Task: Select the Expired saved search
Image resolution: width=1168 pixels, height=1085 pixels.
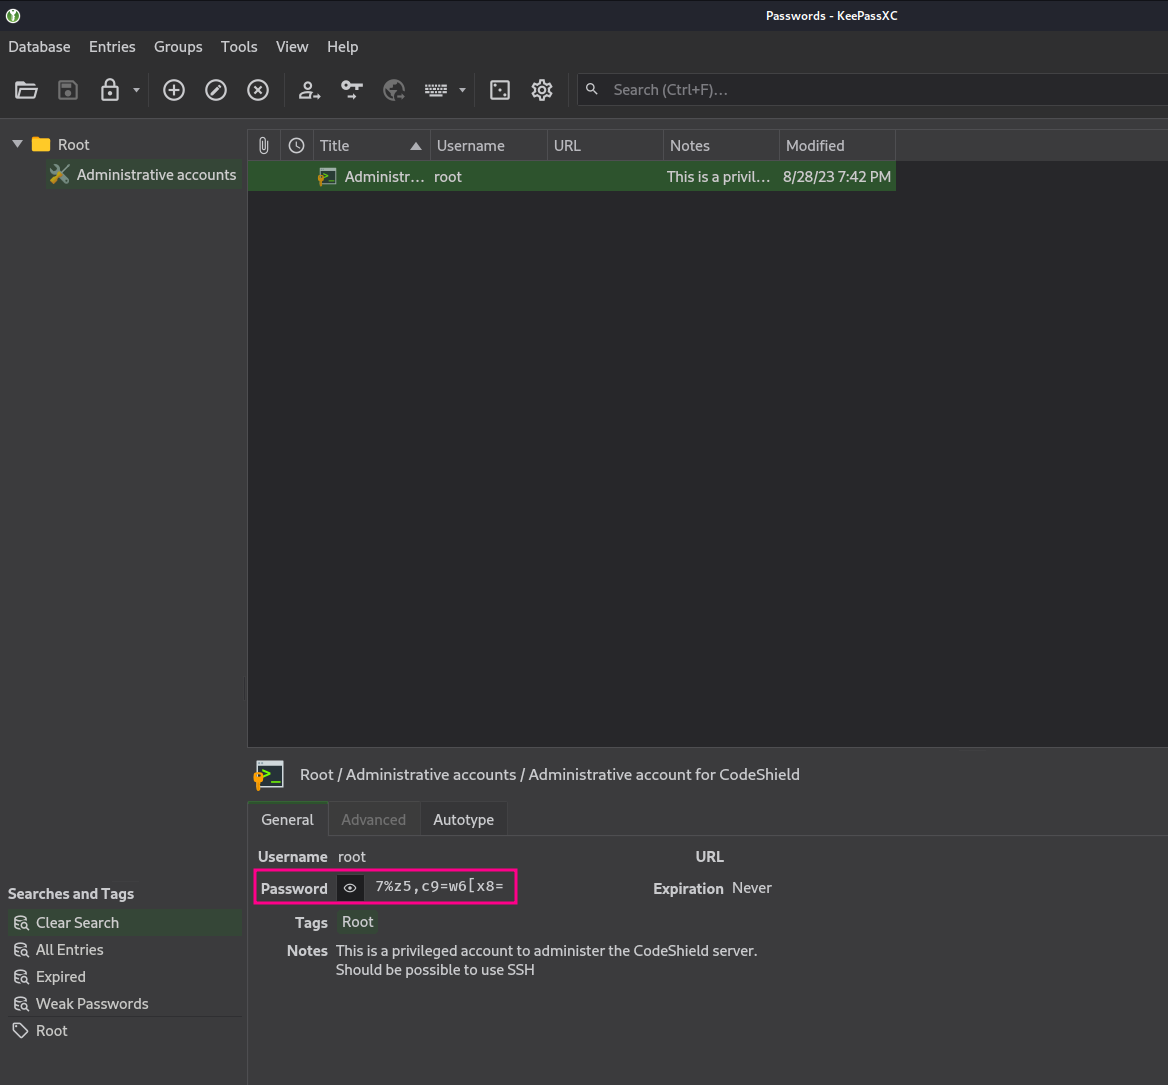Action: [x=124, y=976]
